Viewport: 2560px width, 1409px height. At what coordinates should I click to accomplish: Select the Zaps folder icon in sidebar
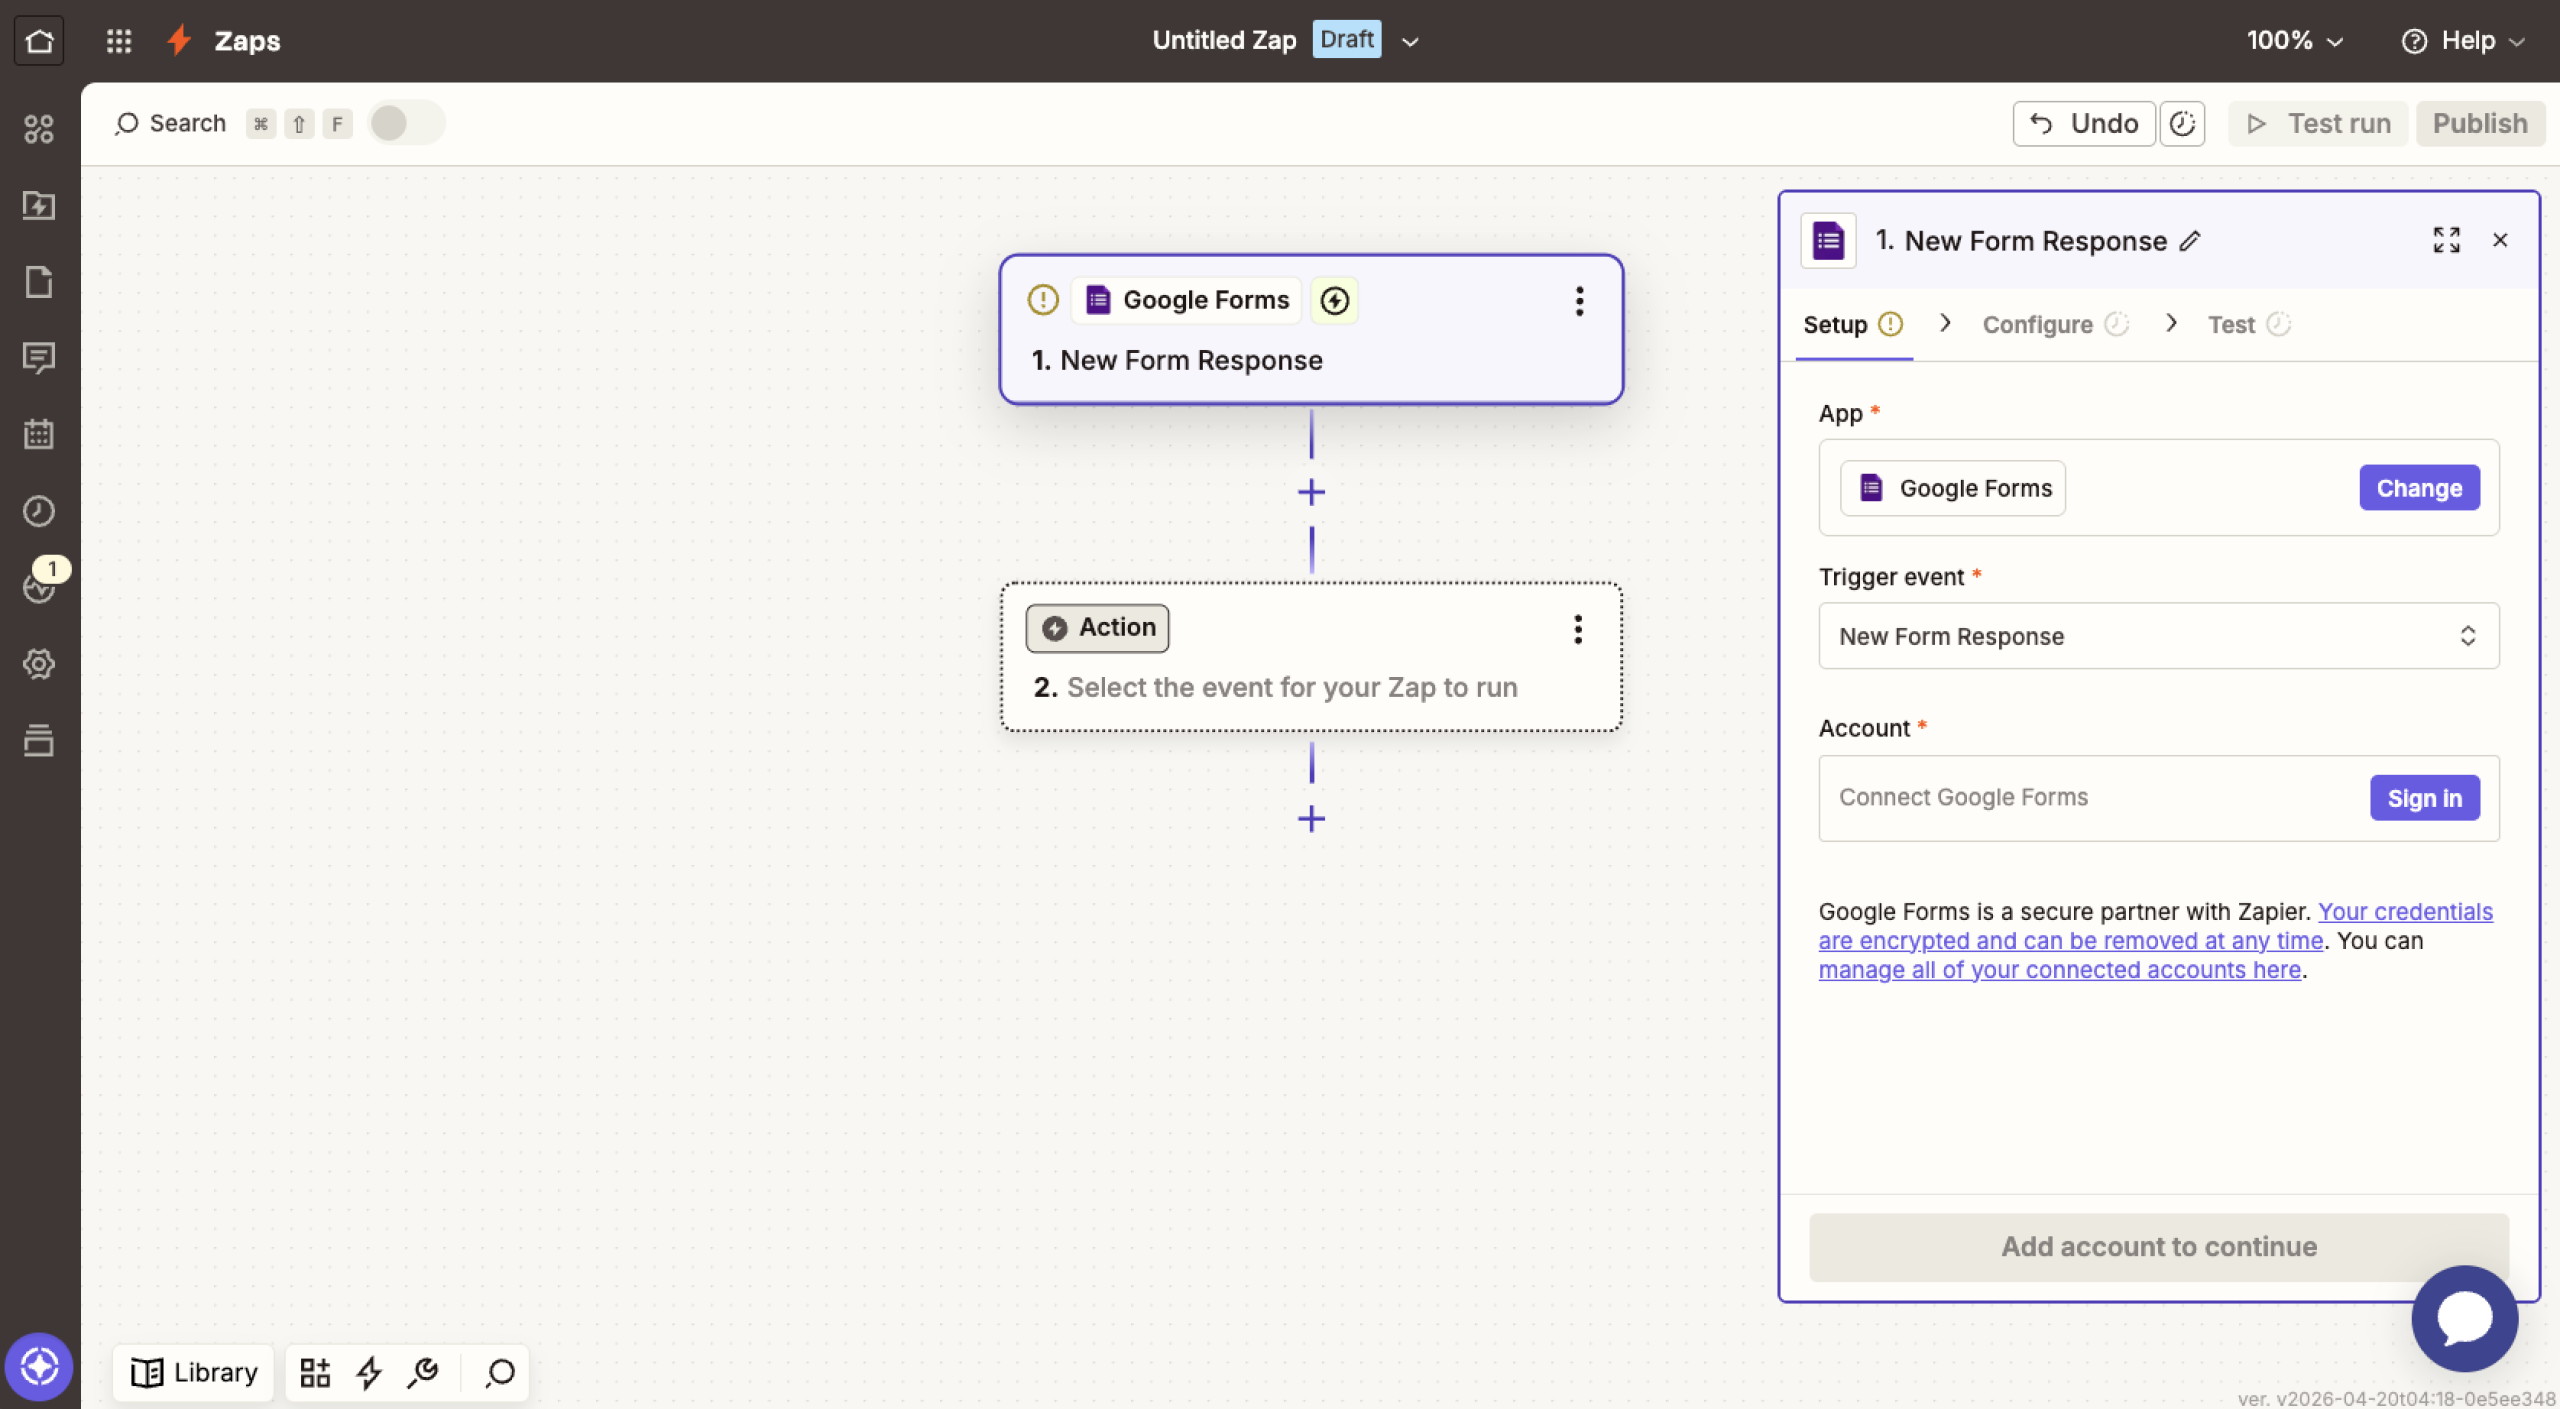[x=39, y=206]
